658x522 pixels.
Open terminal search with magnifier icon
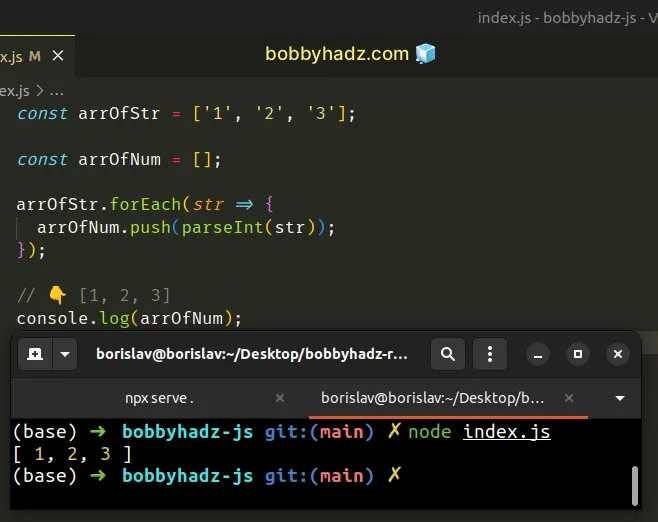448,354
